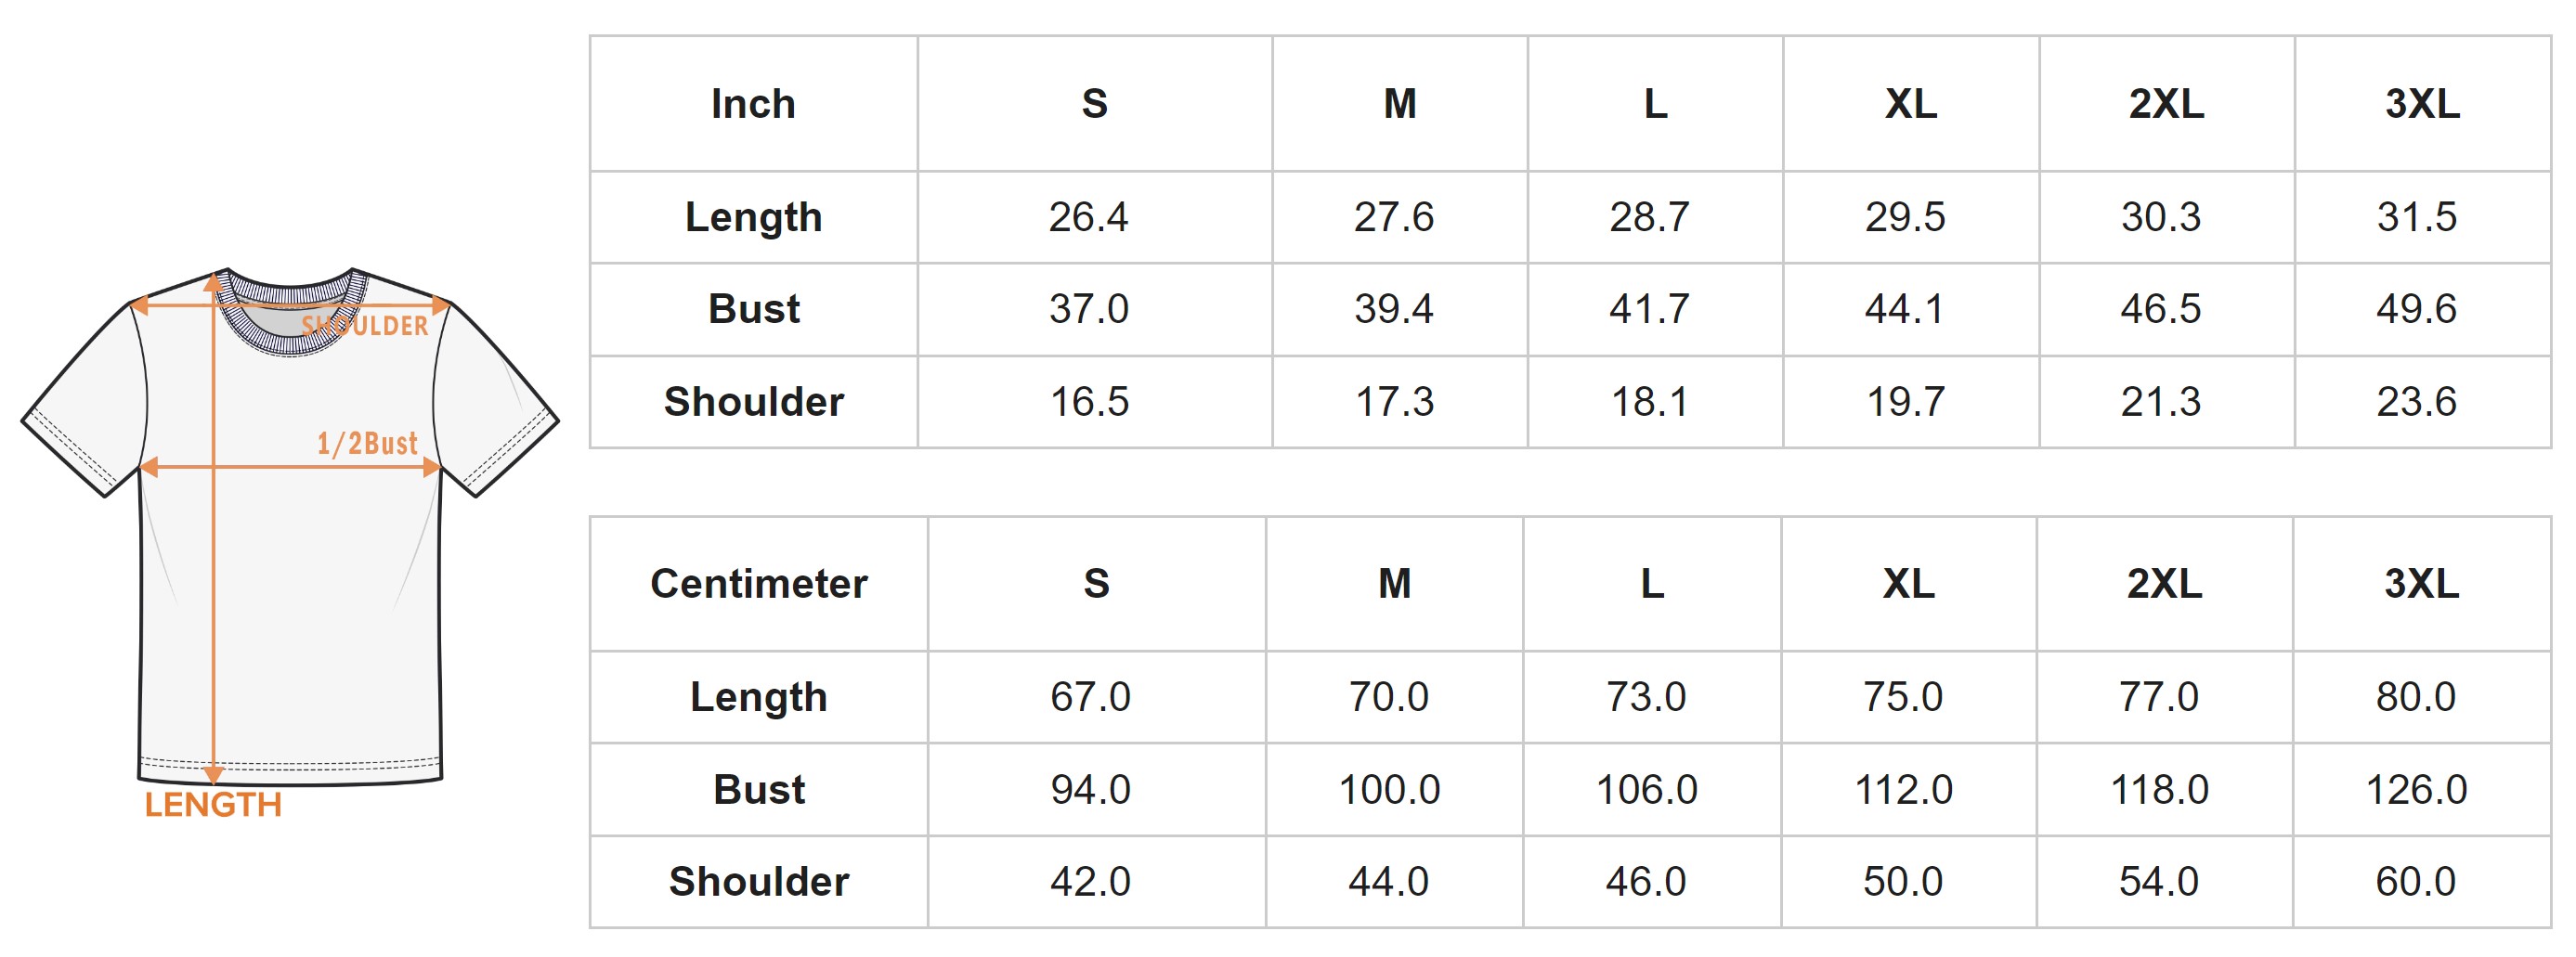Screen dimensions: 2576x957
Task: Select the Inch table header cell
Action: click(753, 104)
